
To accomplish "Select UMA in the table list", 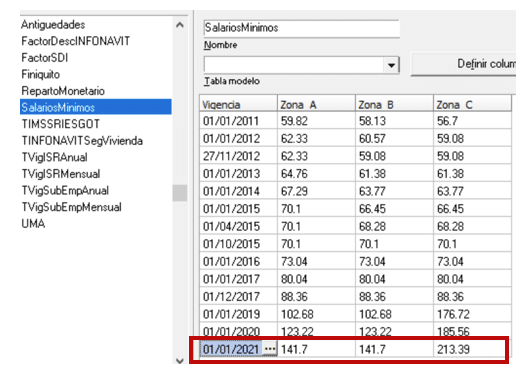I will click(x=33, y=224).
